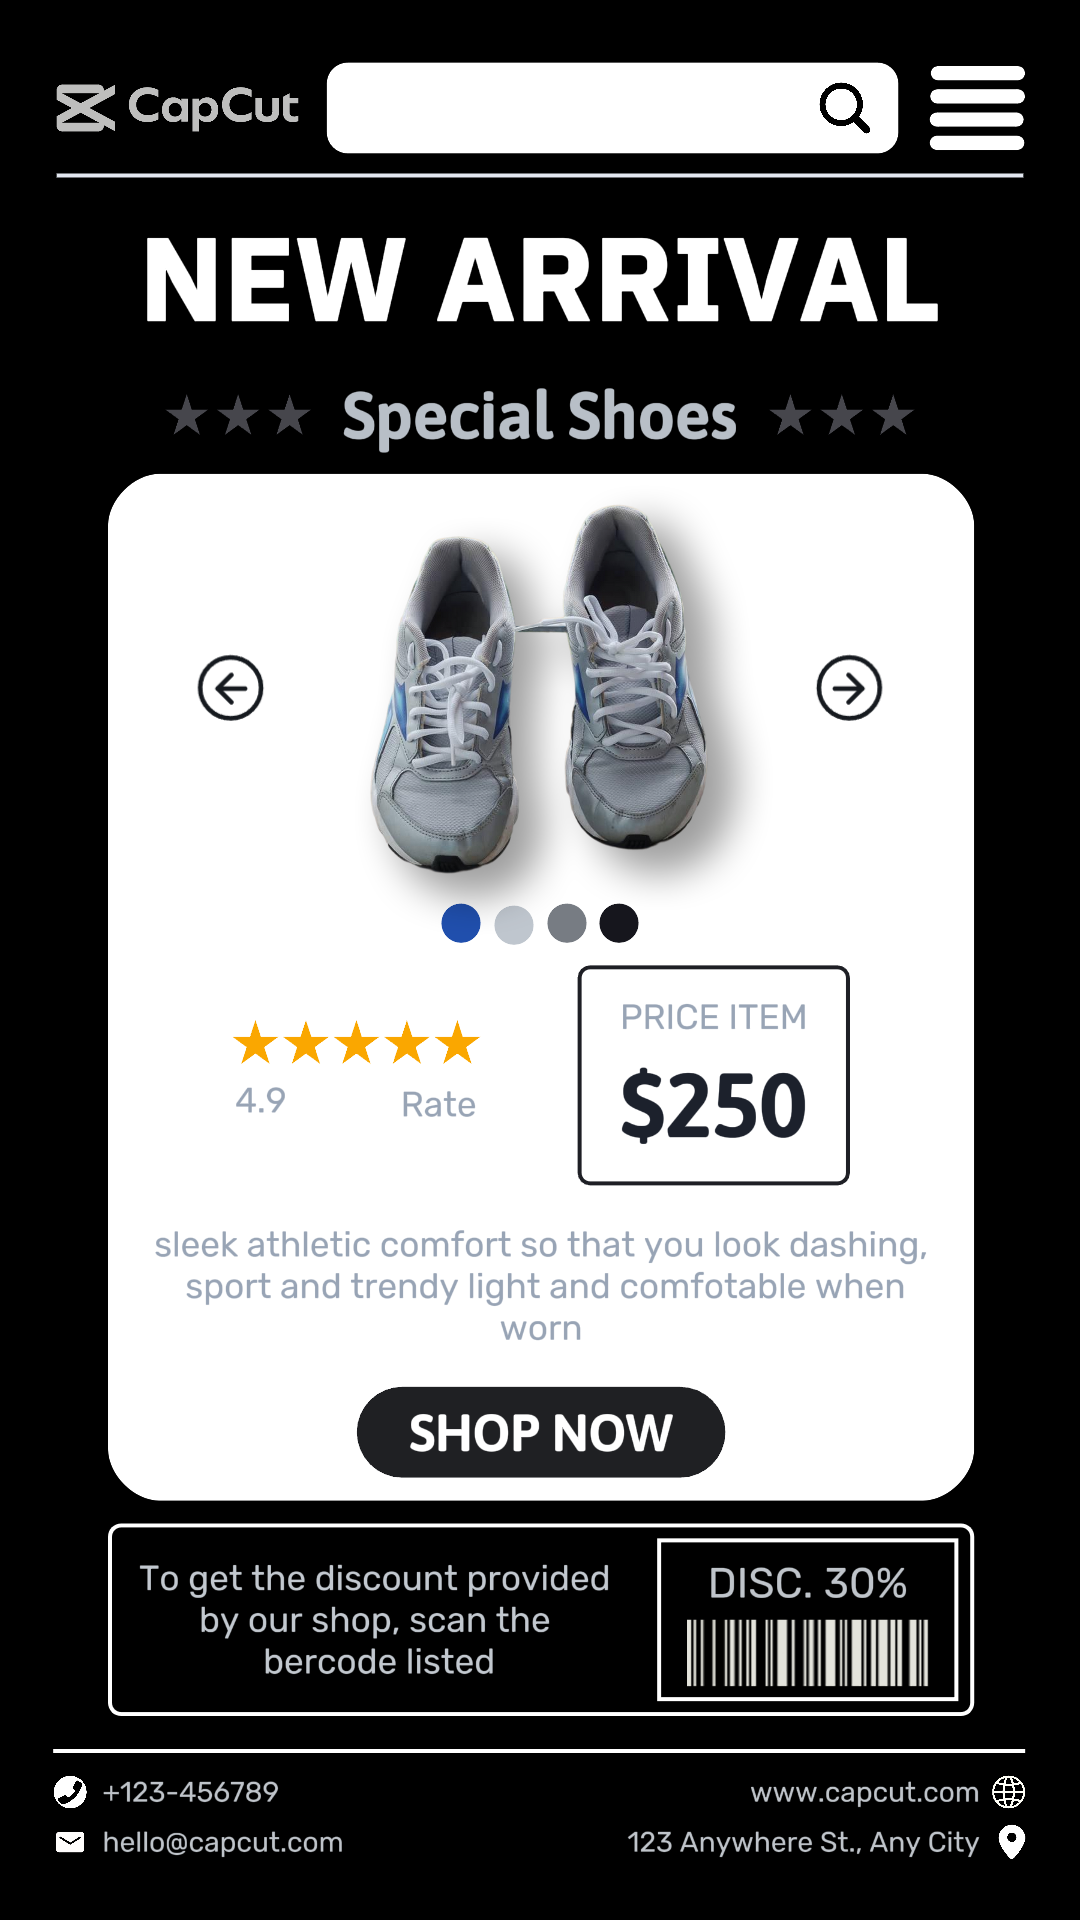Image resolution: width=1080 pixels, height=1920 pixels.
Task: Go to previous shoe with left arrow
Action: click(x=231, y=688)
